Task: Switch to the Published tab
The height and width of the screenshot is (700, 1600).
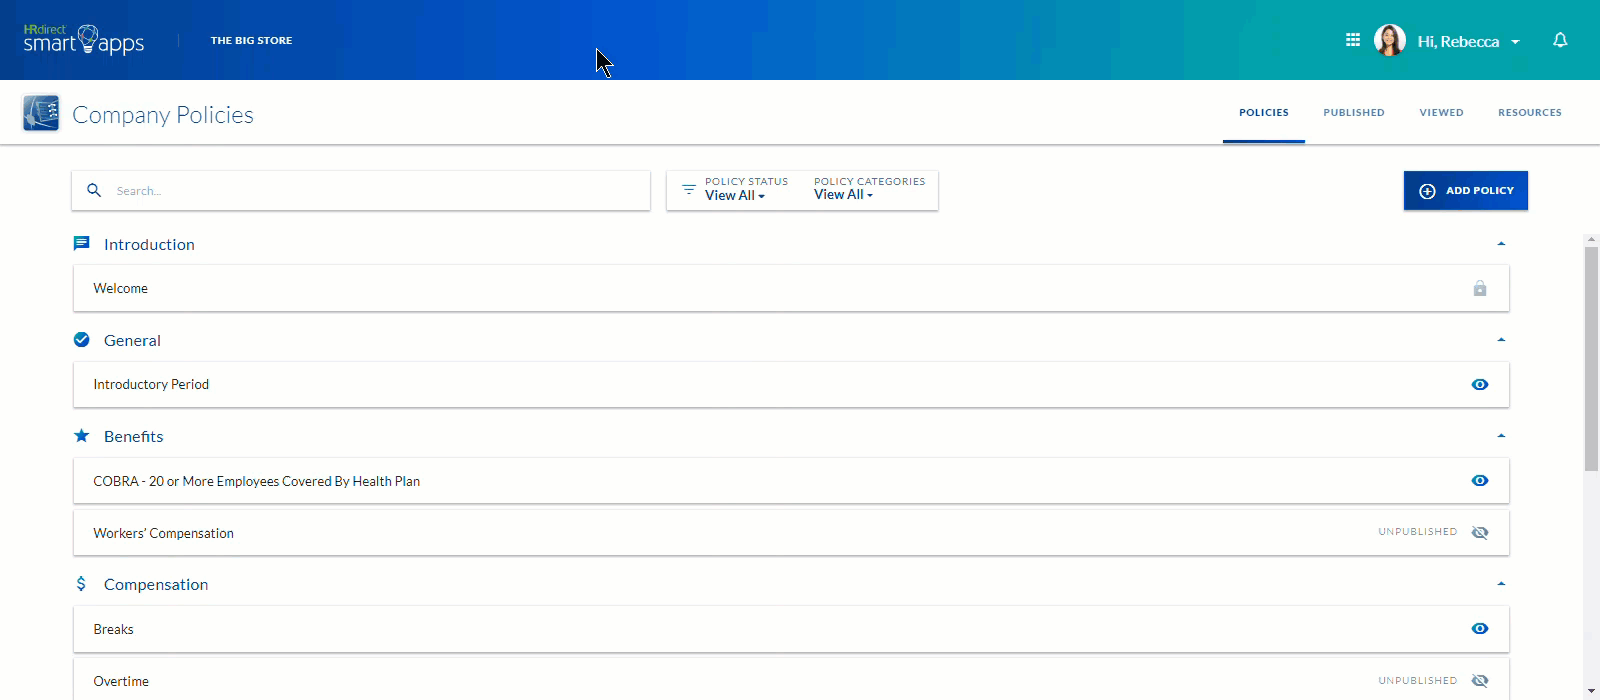Action: [x=1354, y=113]
